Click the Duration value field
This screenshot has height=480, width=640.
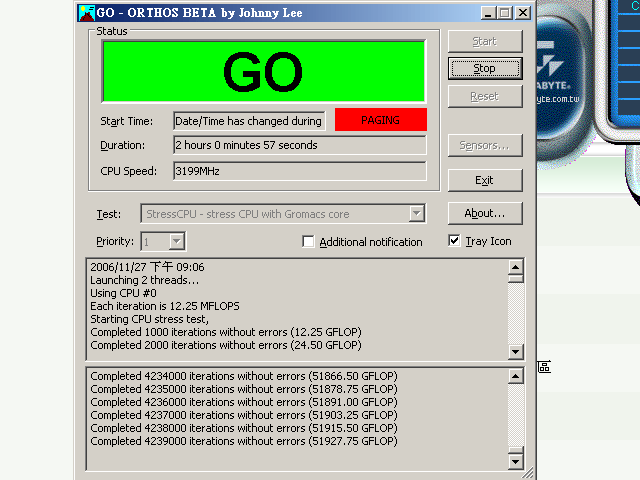300,145
